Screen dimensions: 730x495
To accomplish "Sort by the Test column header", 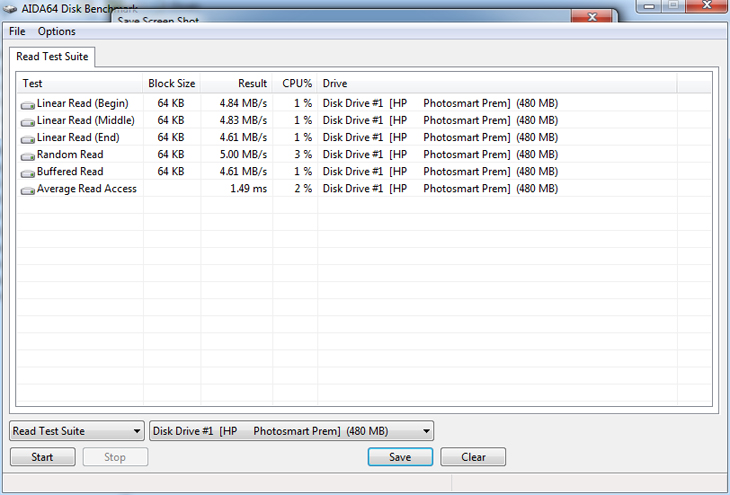I will pyautogui.click(x=80, y=84).
